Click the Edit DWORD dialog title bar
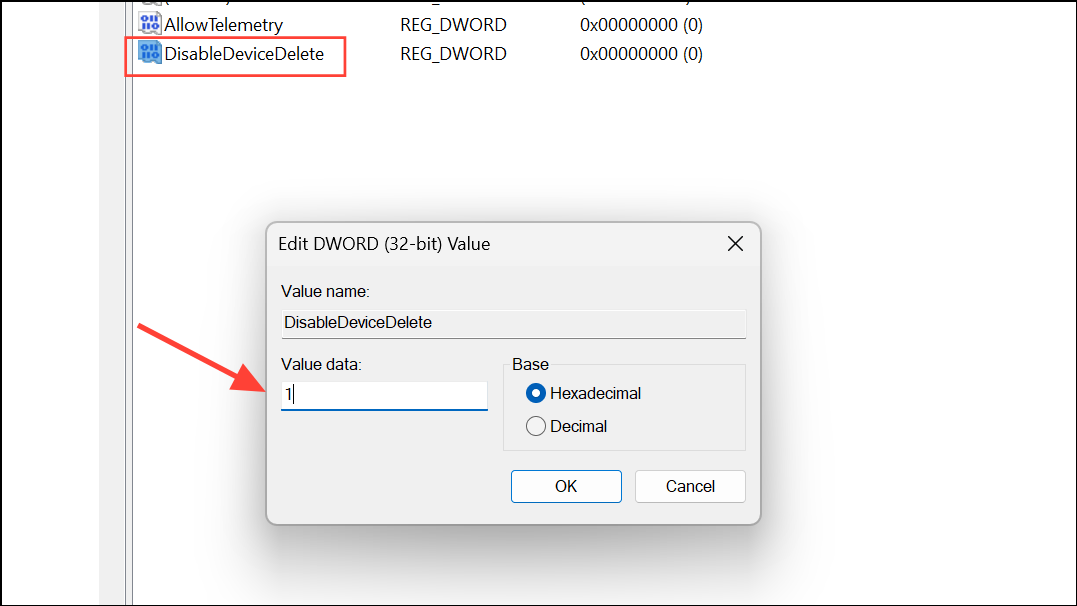Viewport: 1077px width, 606px height. tap(450, 243)
